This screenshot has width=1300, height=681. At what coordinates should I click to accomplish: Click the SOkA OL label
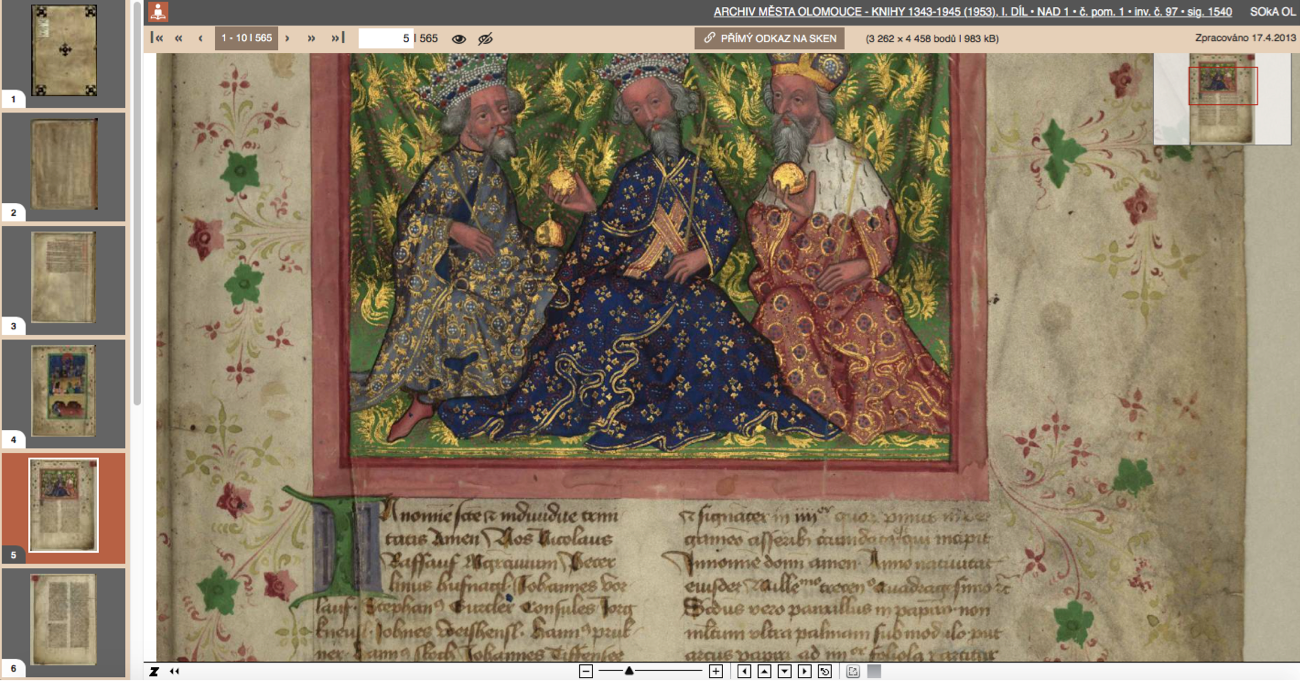pos(1273,12)
